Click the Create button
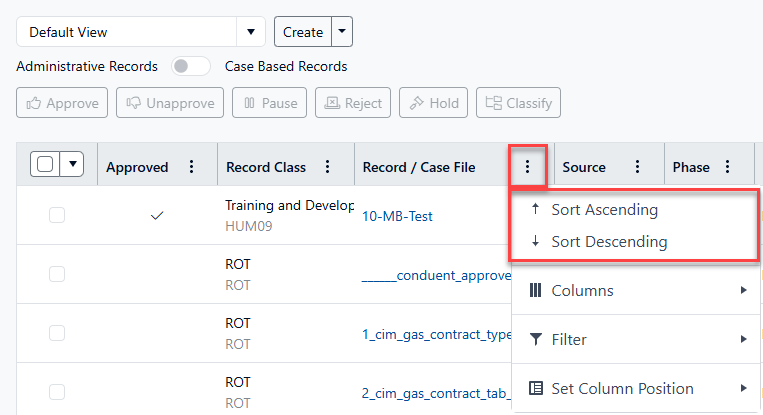The height and width of the screenshot is (415, 763). tap(302, 32)
